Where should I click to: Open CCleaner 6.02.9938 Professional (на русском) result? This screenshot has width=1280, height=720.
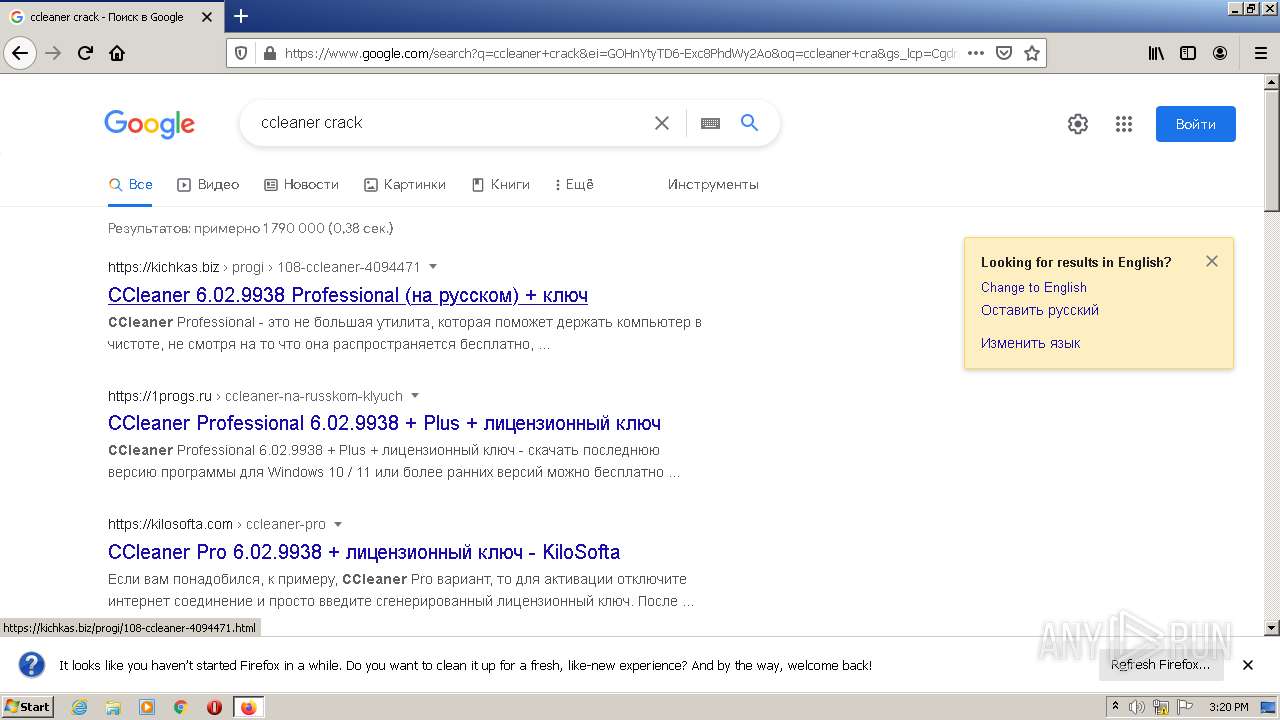(348, 295)
